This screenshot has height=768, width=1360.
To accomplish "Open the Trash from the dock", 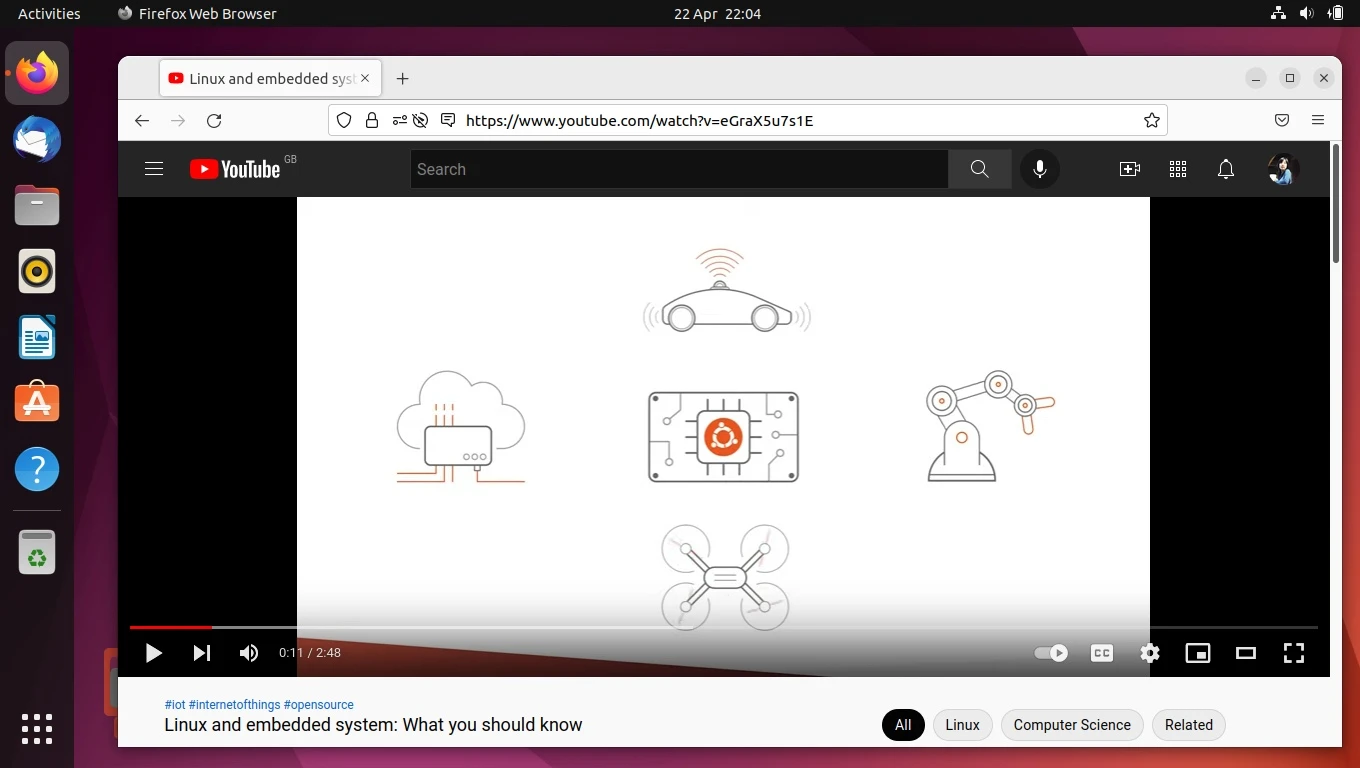I will 37,553.
